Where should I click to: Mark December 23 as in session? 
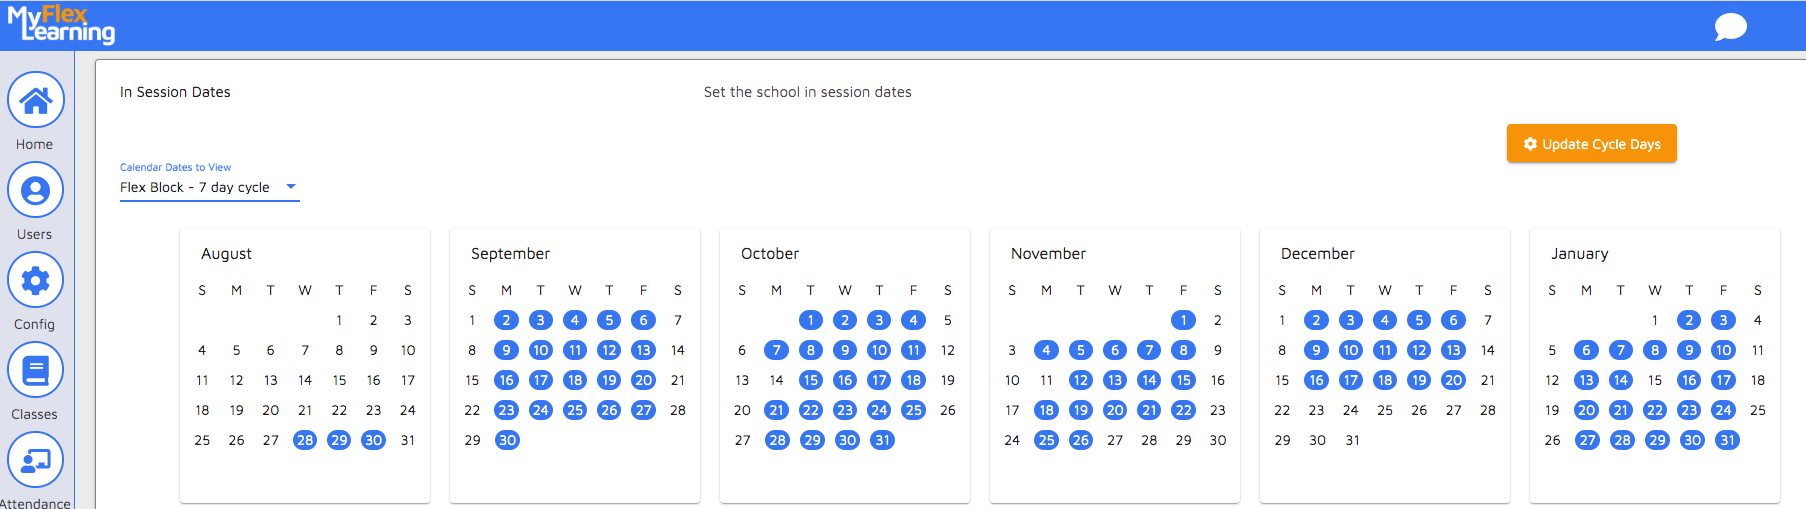(1316, 410)
